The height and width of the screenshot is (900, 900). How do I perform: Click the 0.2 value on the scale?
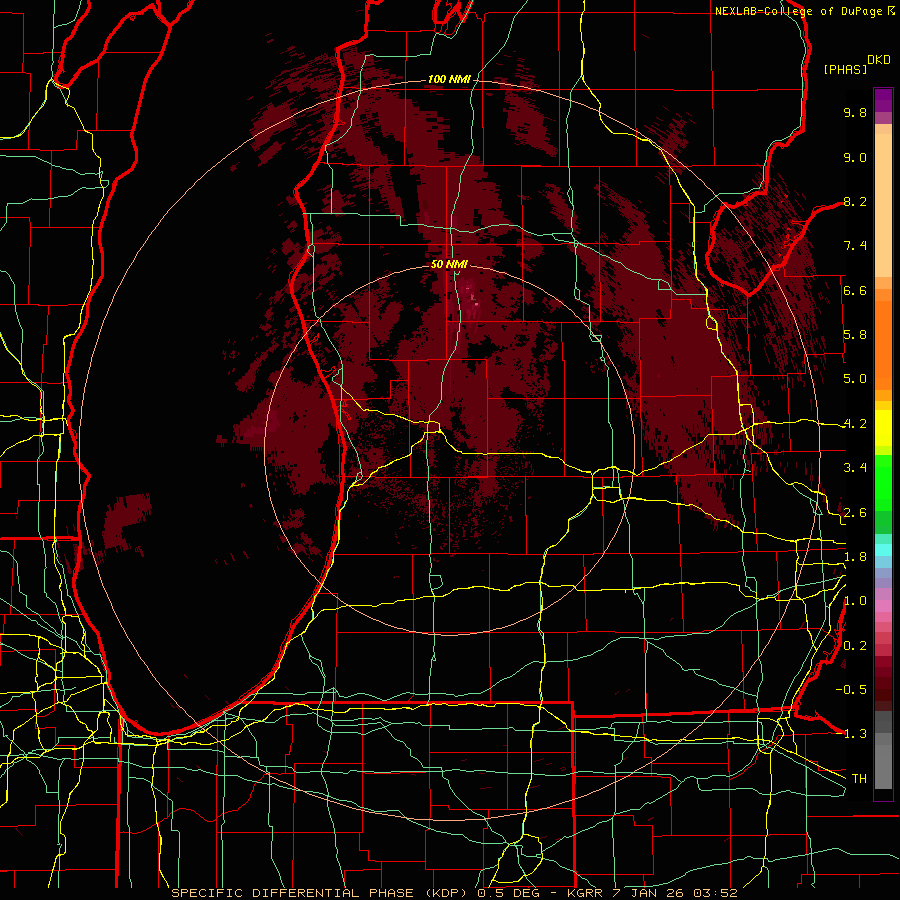pos(855,646)
